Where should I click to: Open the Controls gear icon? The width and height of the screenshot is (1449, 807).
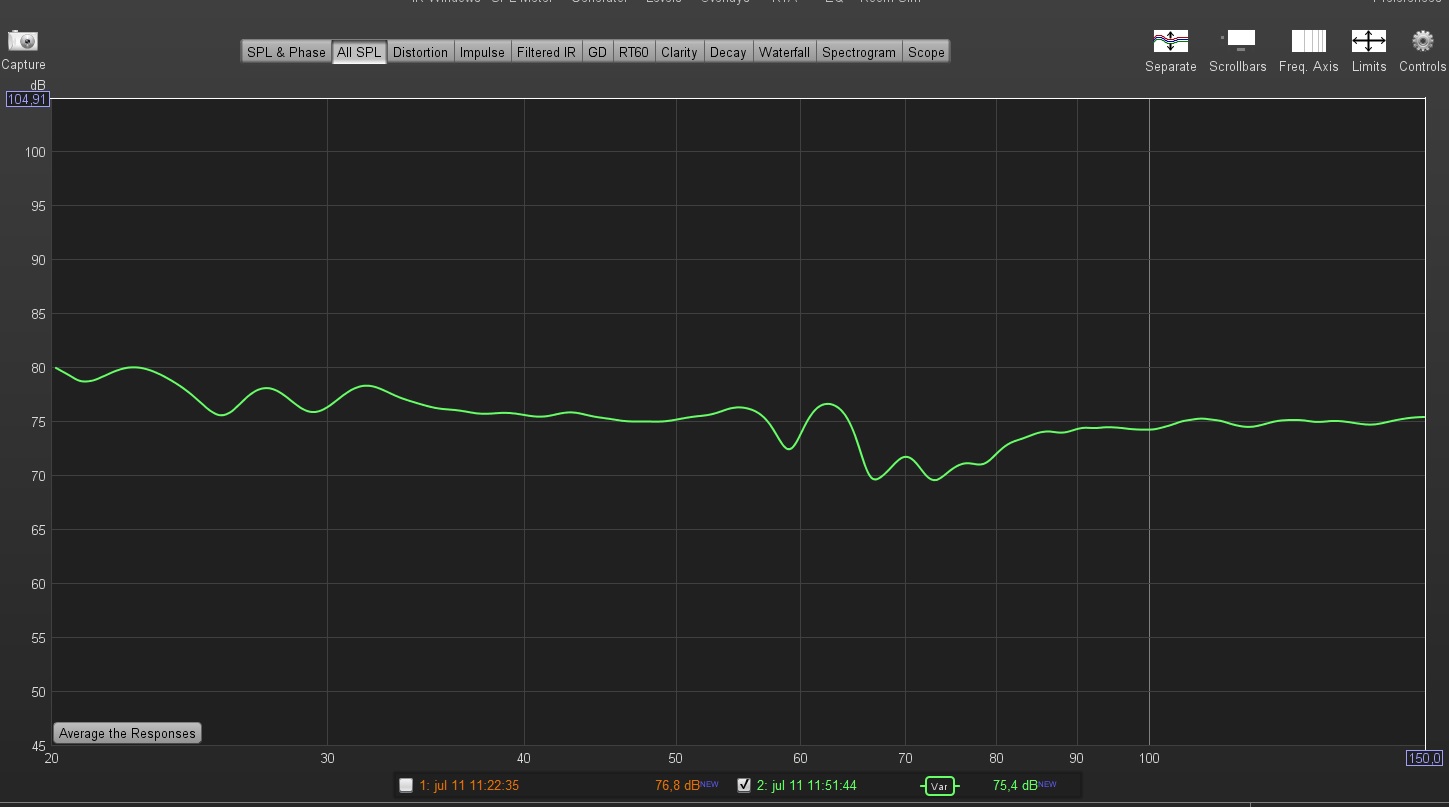(1422, 41)
